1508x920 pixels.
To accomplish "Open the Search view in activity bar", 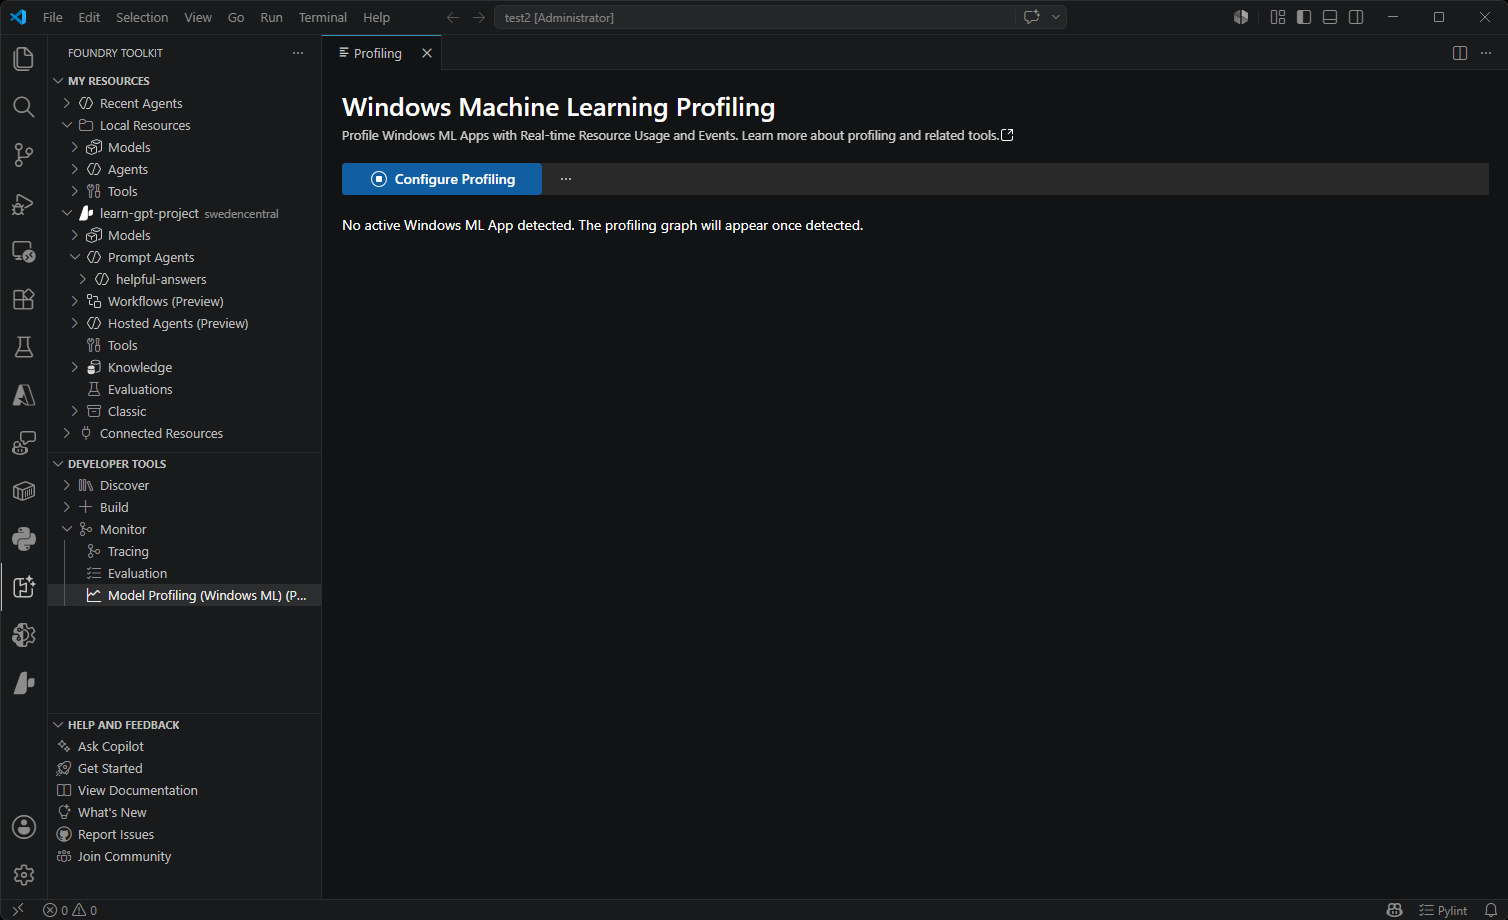I will pos(23,107).
